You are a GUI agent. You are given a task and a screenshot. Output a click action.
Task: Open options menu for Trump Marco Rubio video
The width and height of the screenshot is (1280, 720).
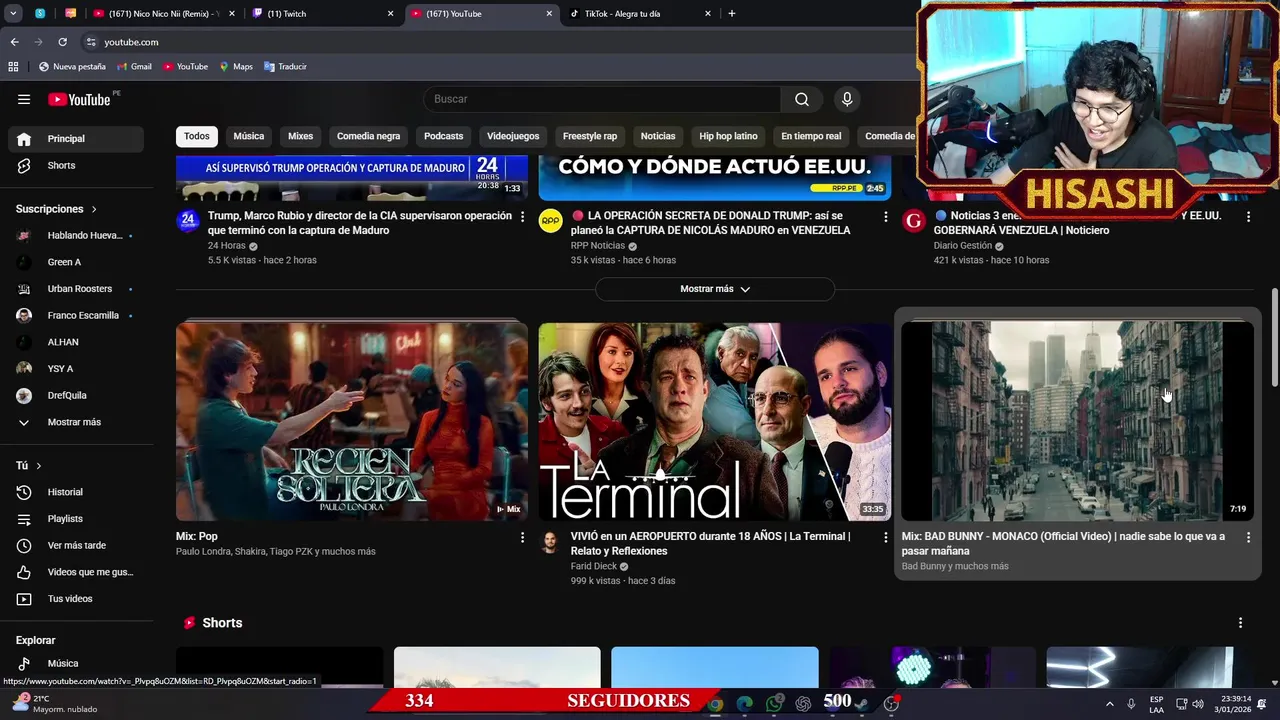522,216
